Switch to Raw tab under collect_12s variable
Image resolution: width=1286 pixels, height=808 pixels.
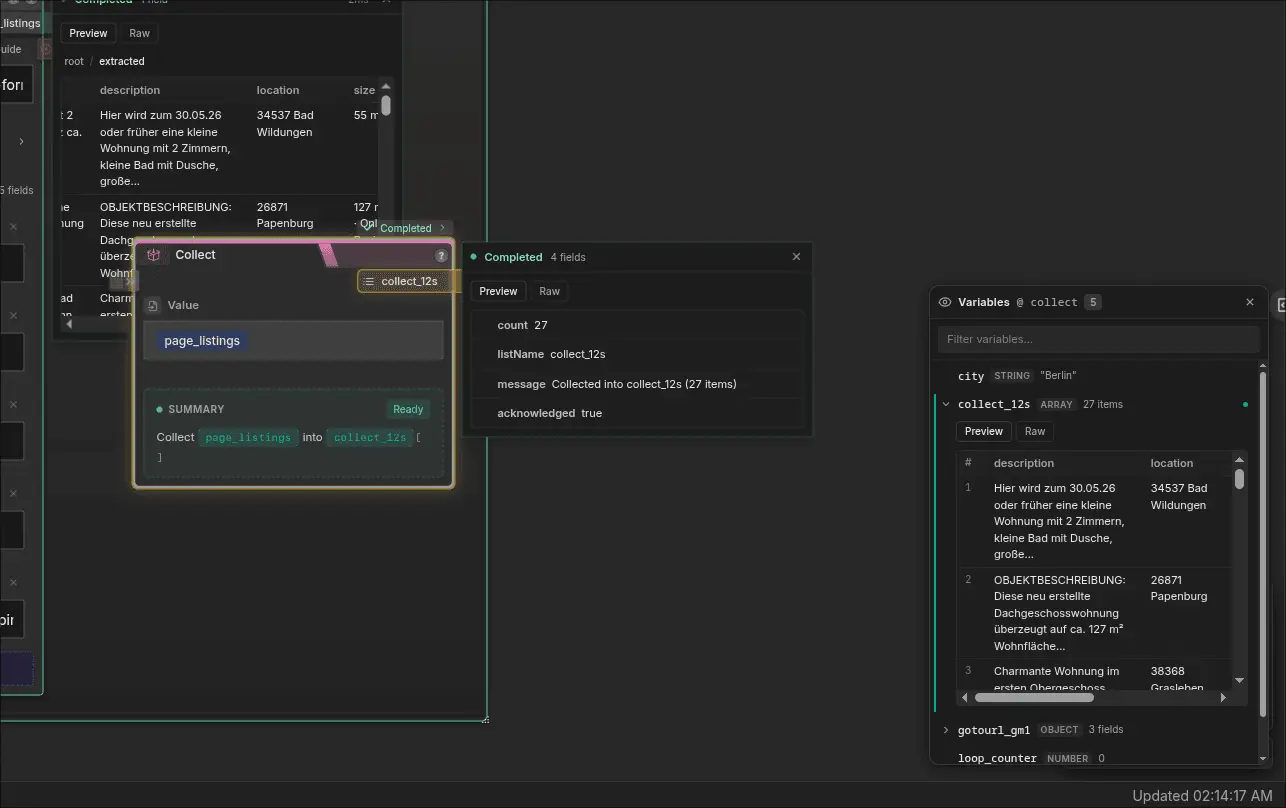[x=1035, y=431]
